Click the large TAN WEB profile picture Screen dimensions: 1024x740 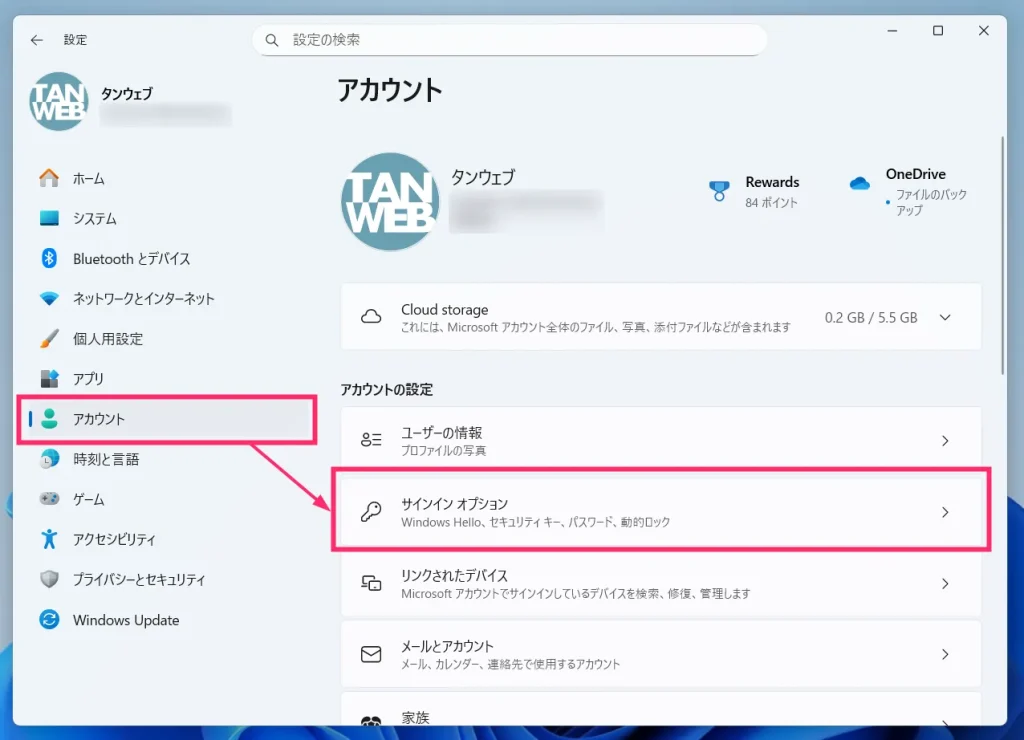390,202
